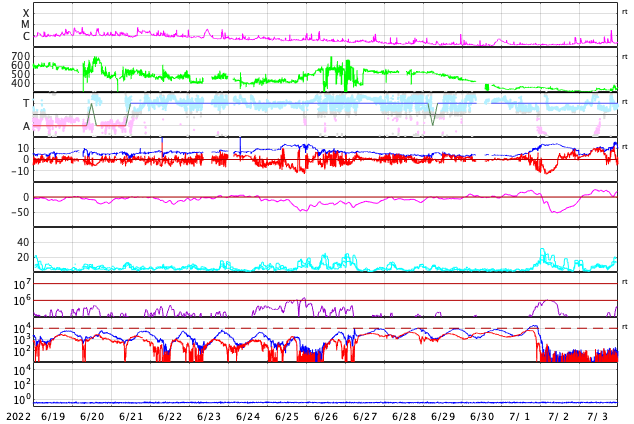Click the 10^2 tick in bottom panel

pyautogui.click(x=22, y=384)
